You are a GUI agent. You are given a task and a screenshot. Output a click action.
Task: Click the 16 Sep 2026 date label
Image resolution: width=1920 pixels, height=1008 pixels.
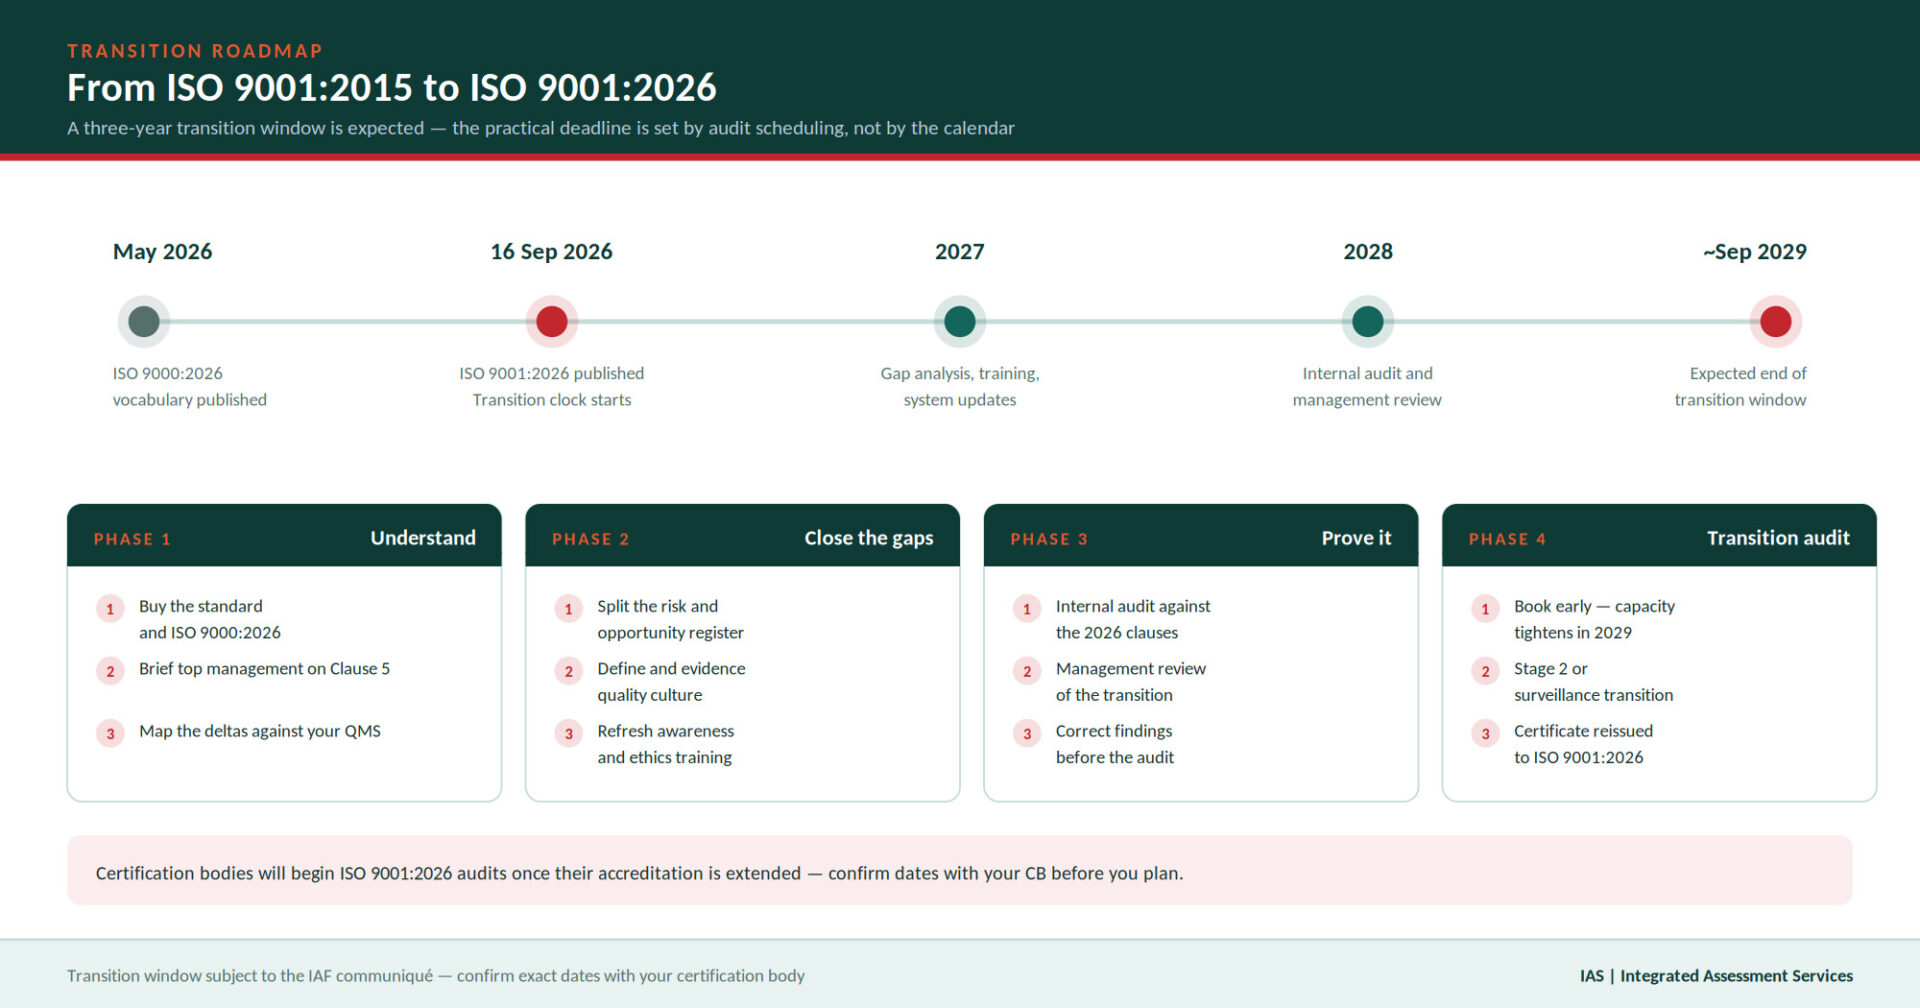tap(552, 251)
